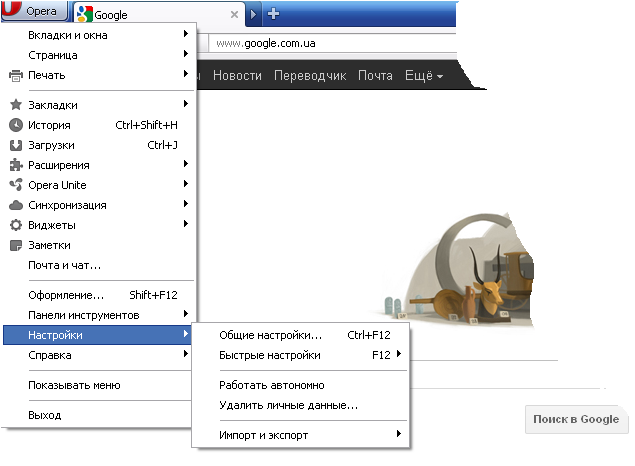Open the Справка submenu

[98, 355]
